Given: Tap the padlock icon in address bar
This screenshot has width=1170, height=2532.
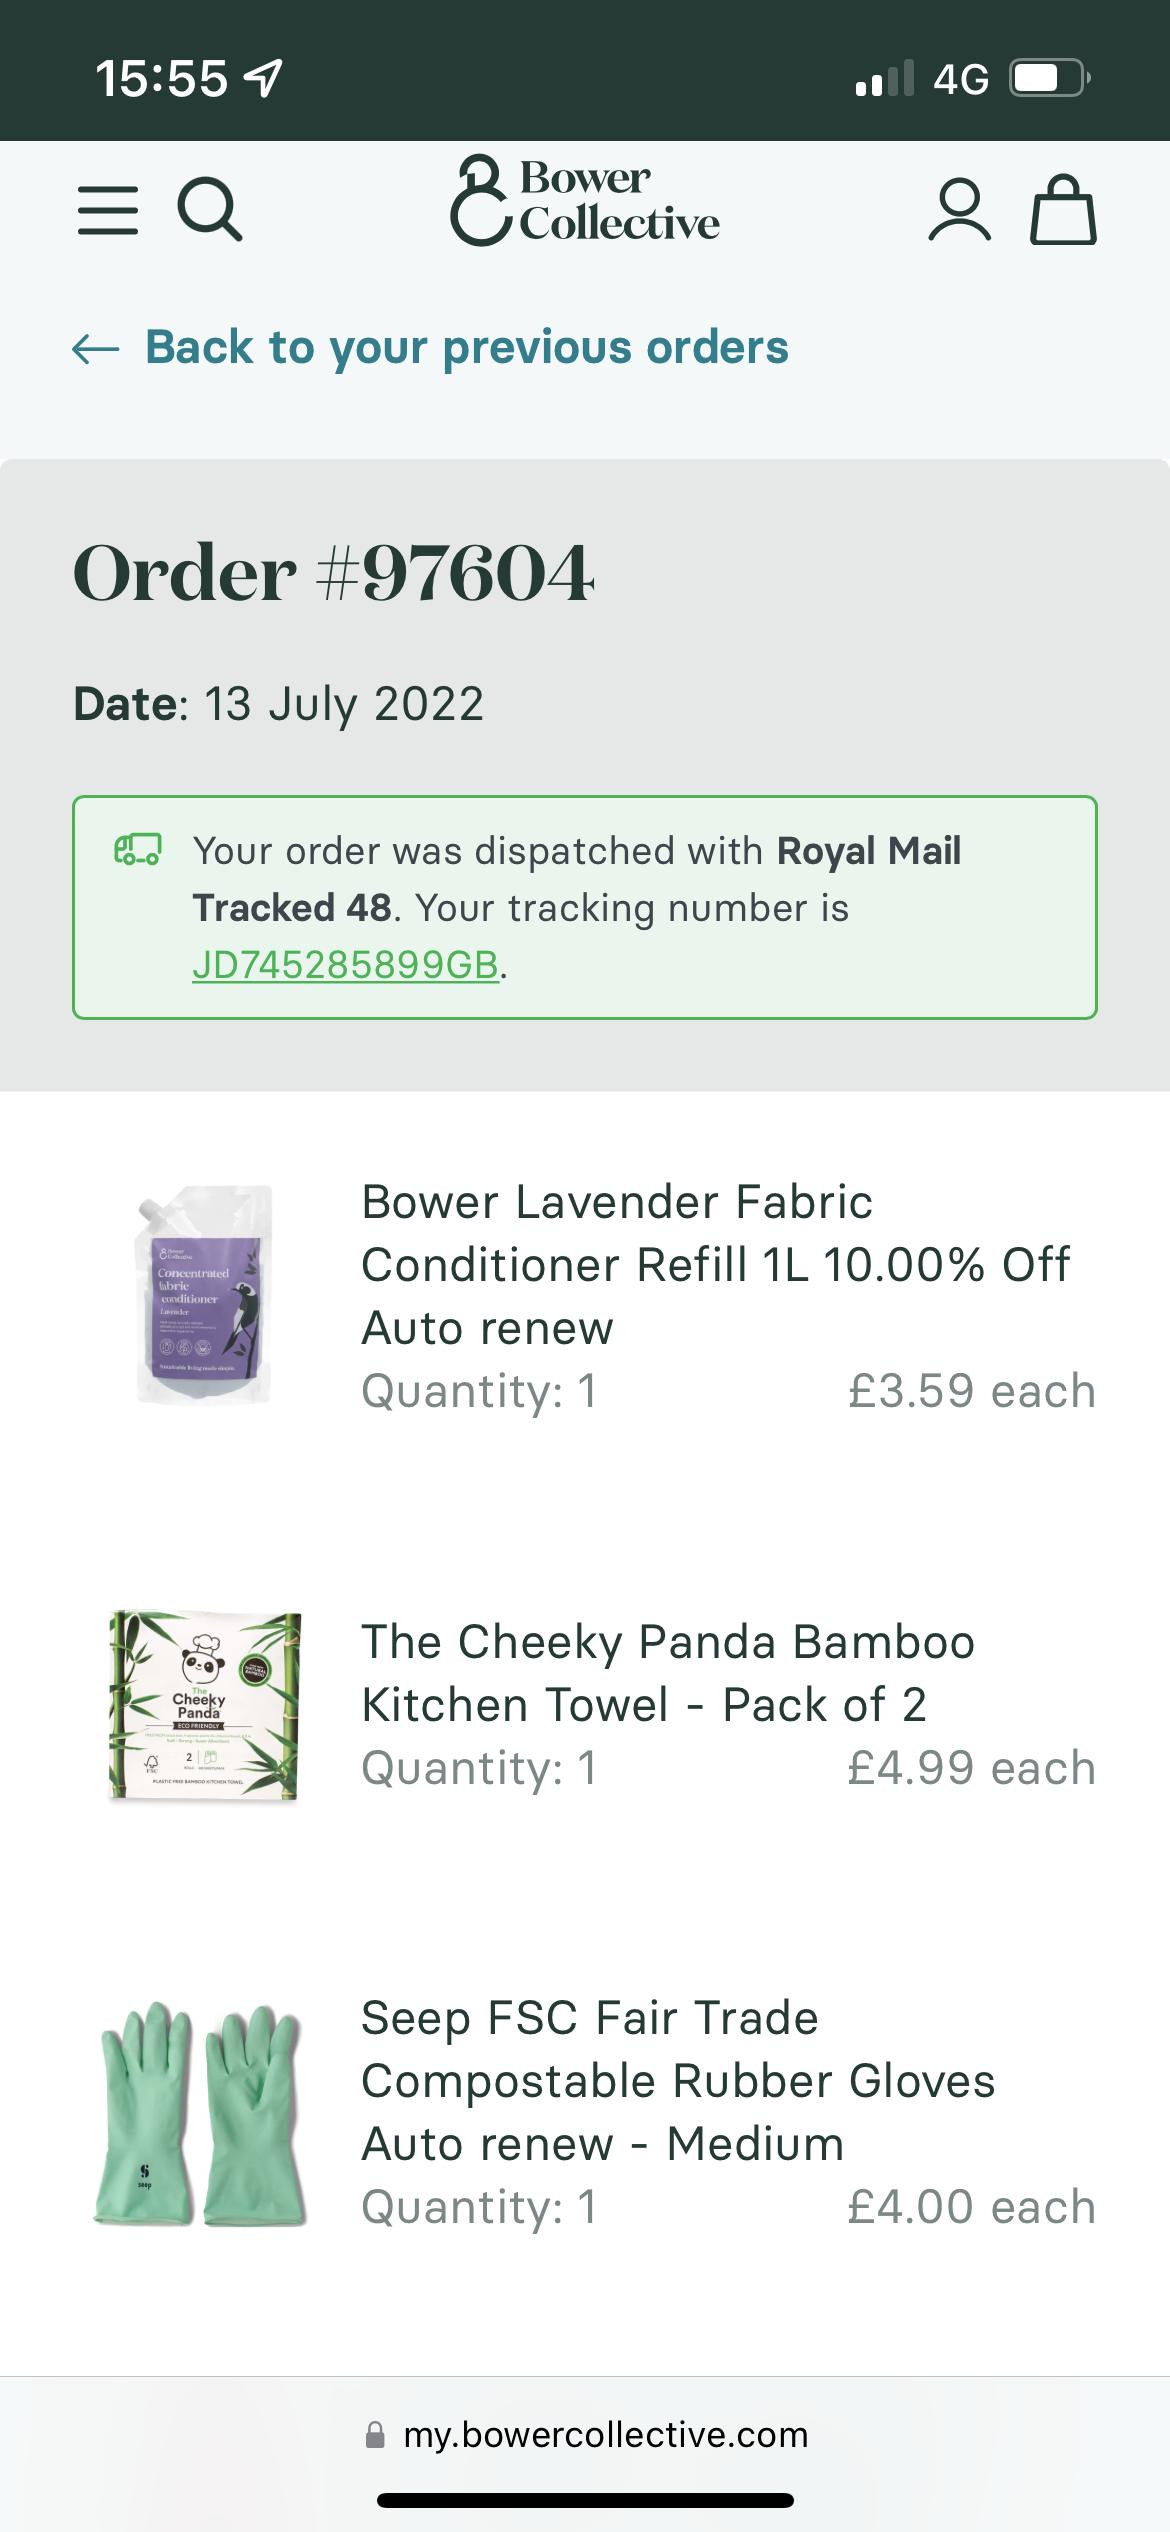Looking at the screenshot, I should pyautogui.click(x=376, y=2435).
